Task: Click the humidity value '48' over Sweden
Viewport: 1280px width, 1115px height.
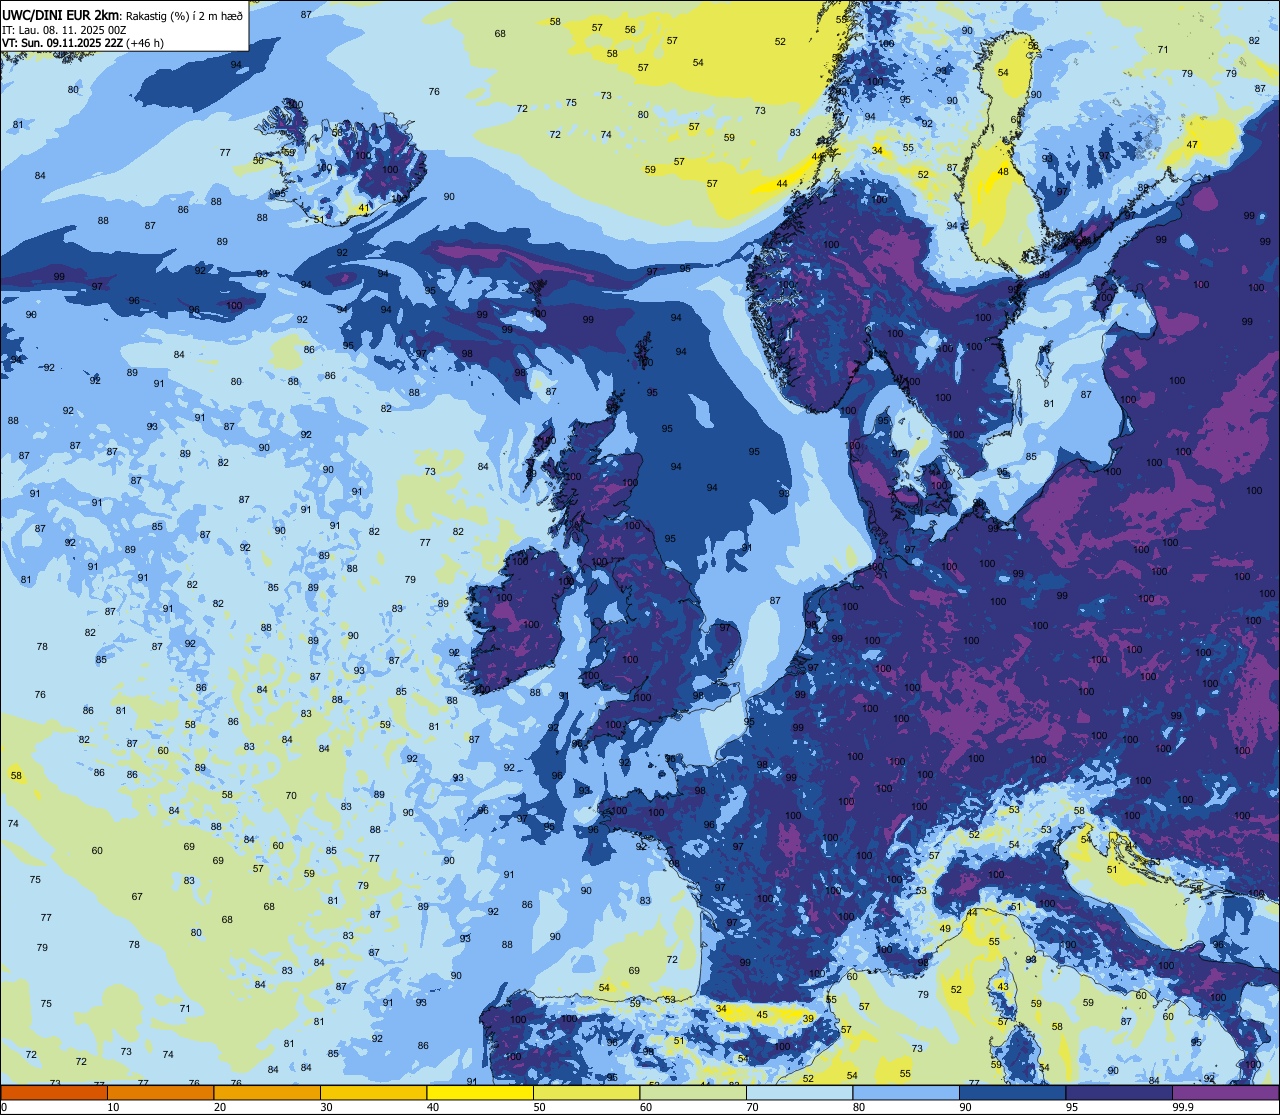Action: [1003, 172]
